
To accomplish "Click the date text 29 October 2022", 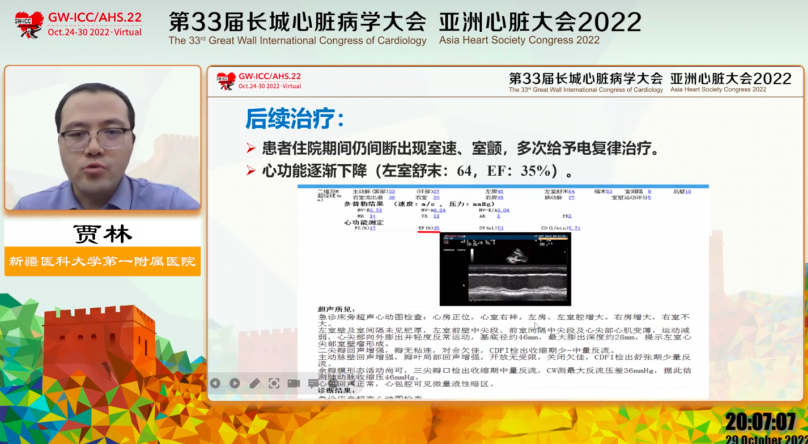I will pyautogui.click(x=767, y=439).
